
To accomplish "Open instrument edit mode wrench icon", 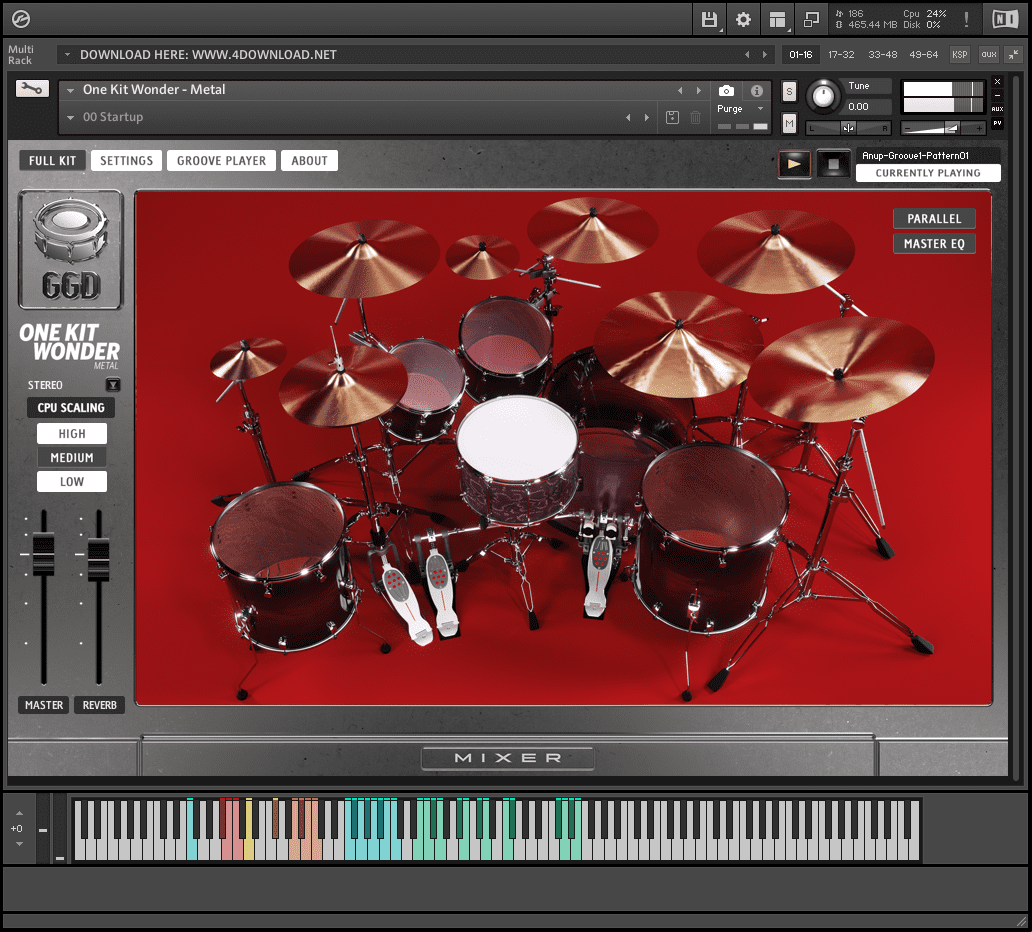I will tap(32, 88).
